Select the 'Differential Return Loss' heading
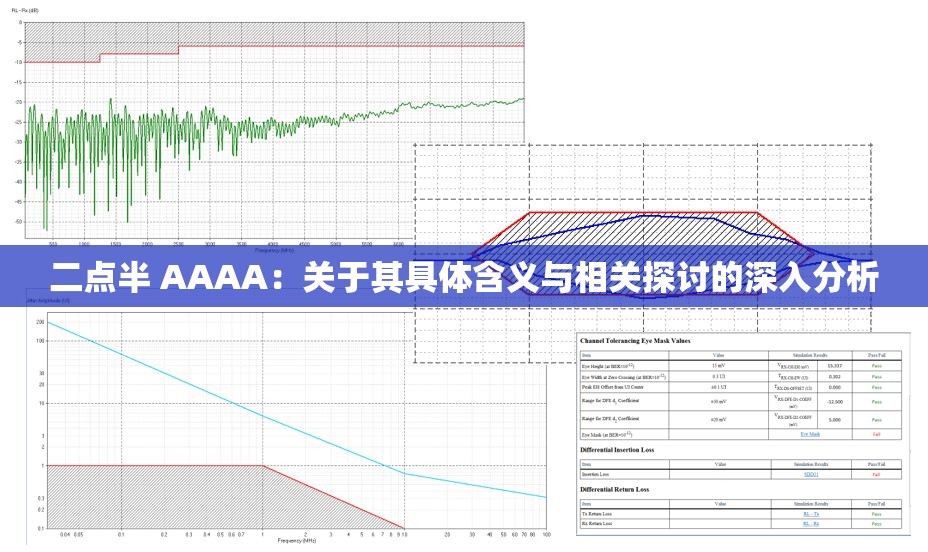The height and width of the screenshot is (552, 928). (614, 490)
